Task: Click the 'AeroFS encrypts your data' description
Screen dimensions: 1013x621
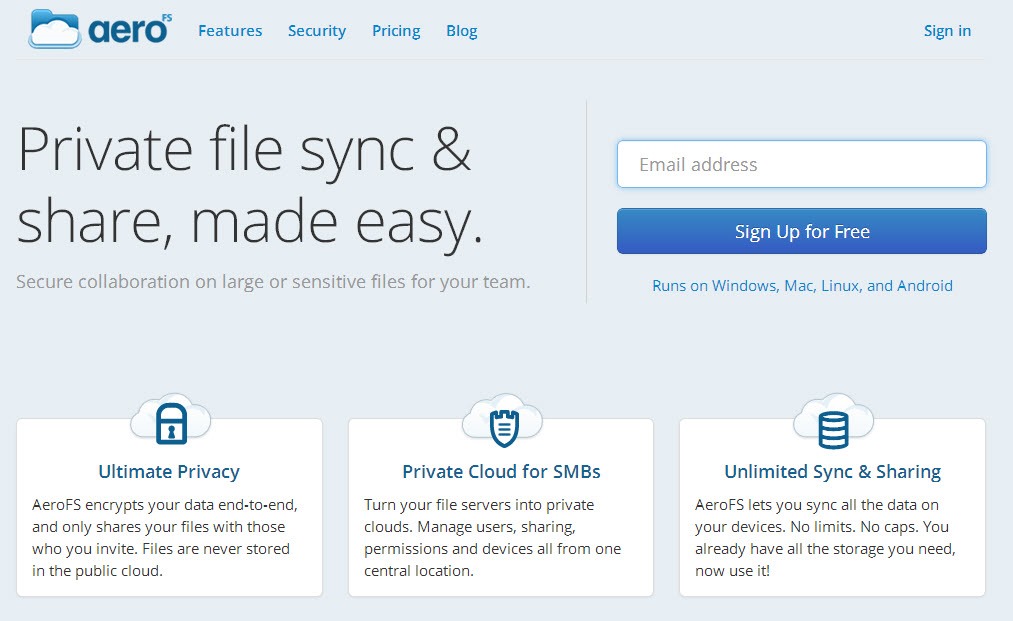Action: (165, 538)
